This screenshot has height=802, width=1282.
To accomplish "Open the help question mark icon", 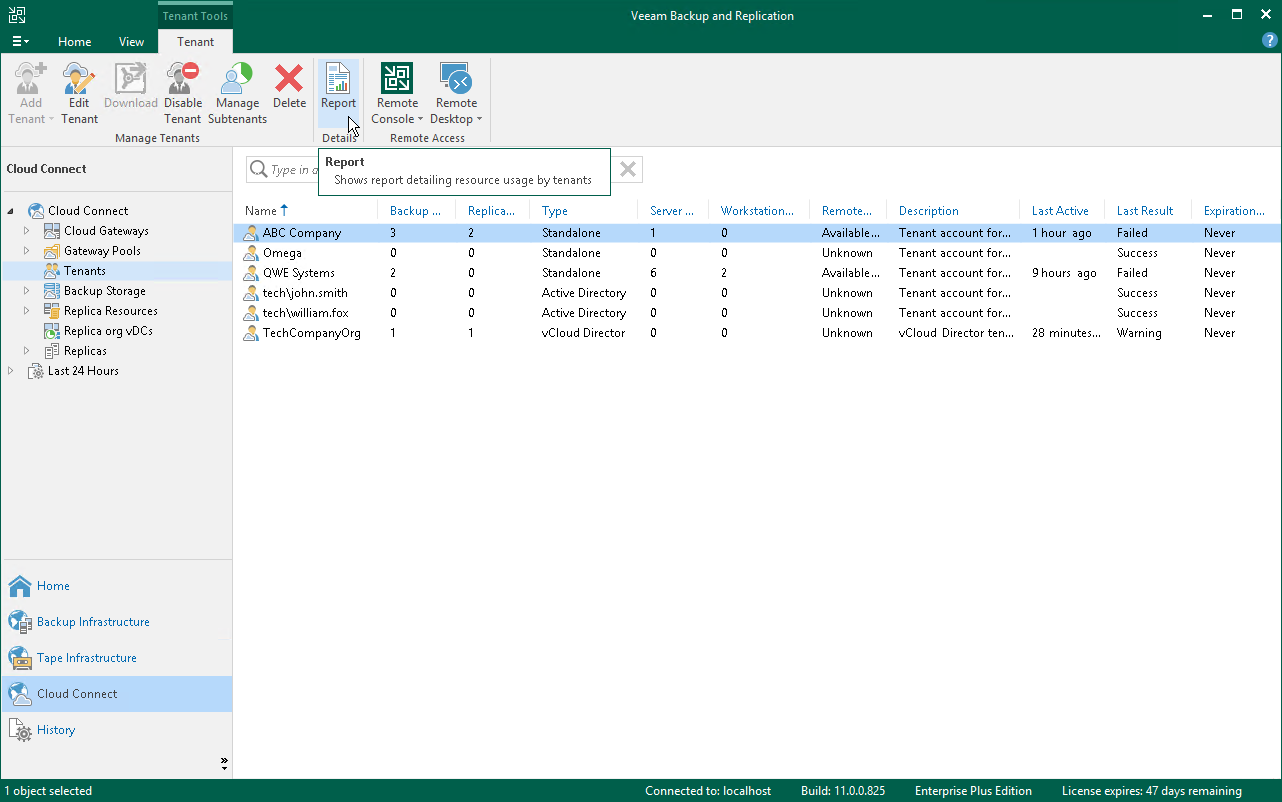I will [1270, 41].
